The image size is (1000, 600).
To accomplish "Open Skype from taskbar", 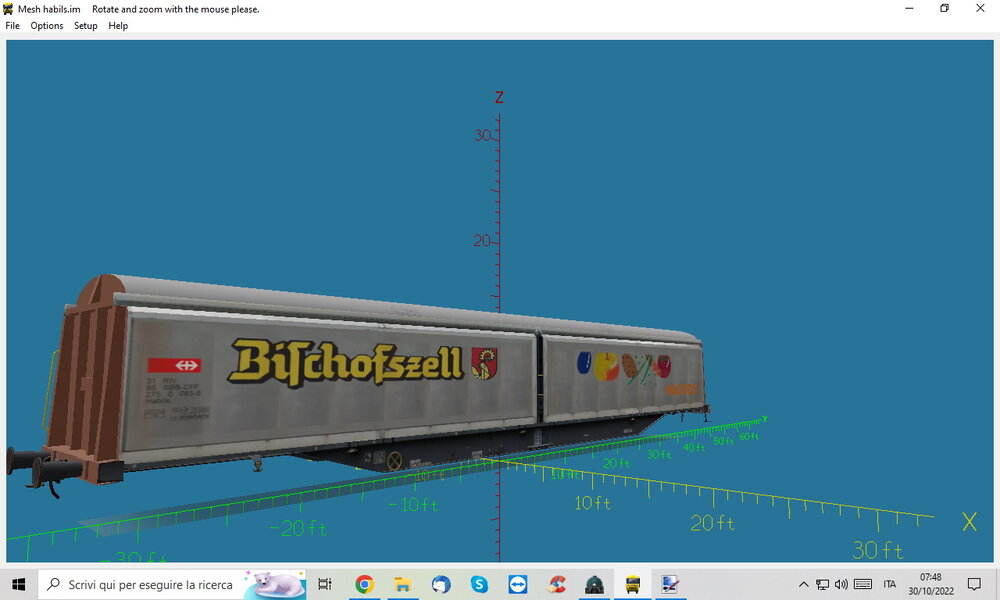I will click(479, 584).
